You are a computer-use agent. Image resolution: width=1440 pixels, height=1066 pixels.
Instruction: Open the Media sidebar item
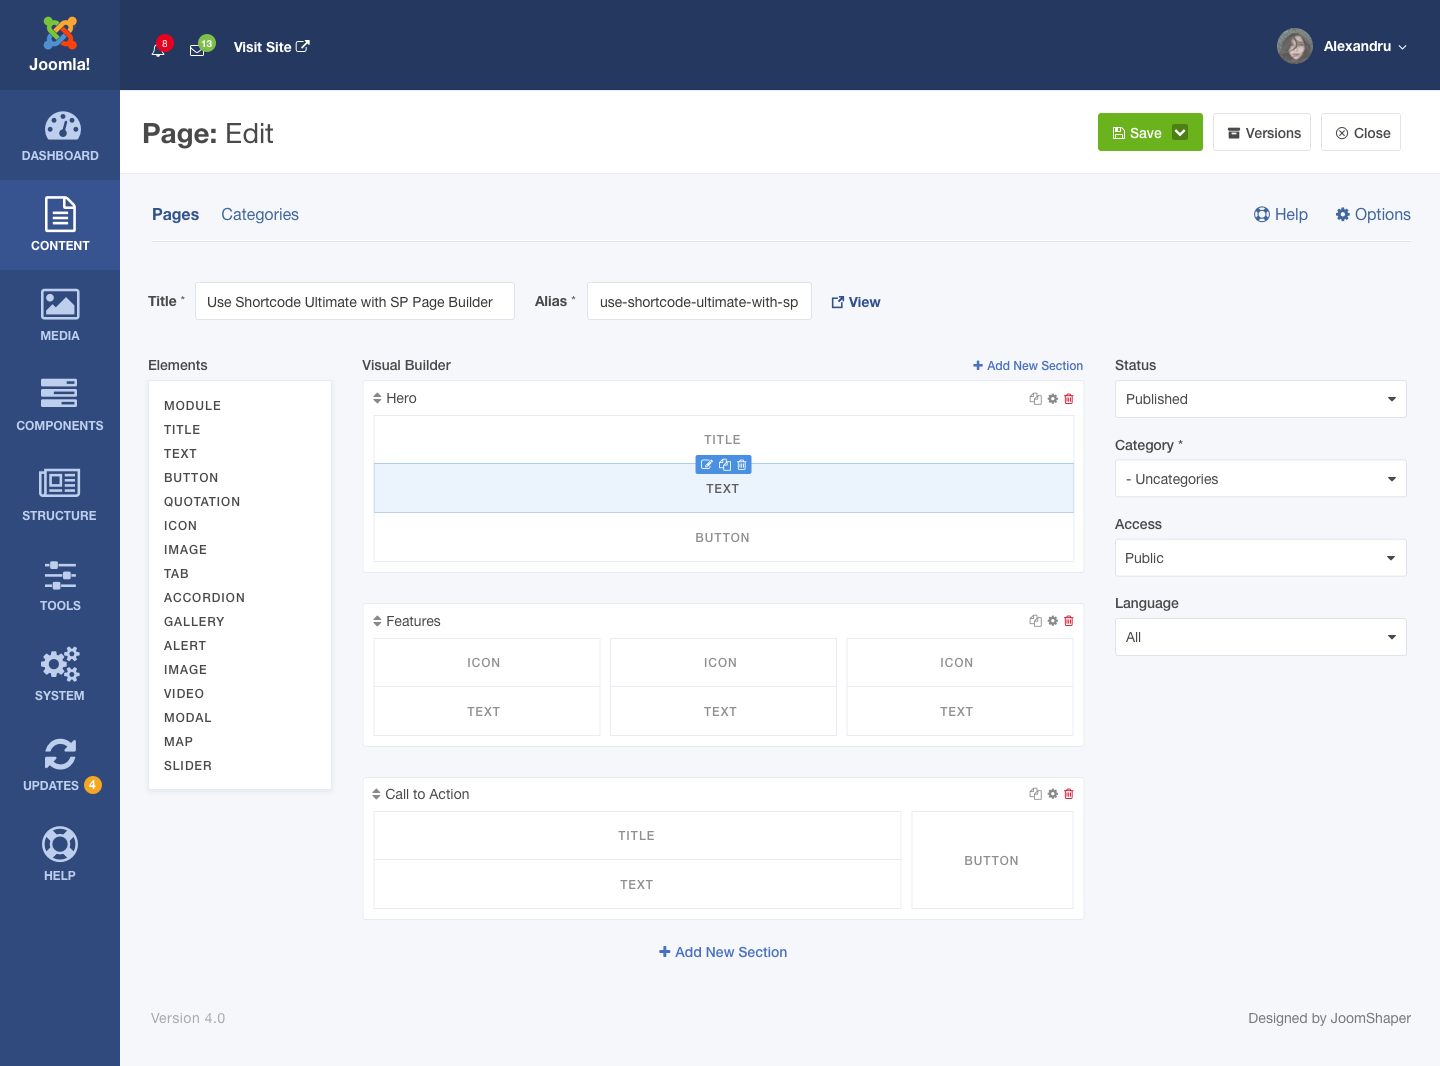[x=60, y=315]
